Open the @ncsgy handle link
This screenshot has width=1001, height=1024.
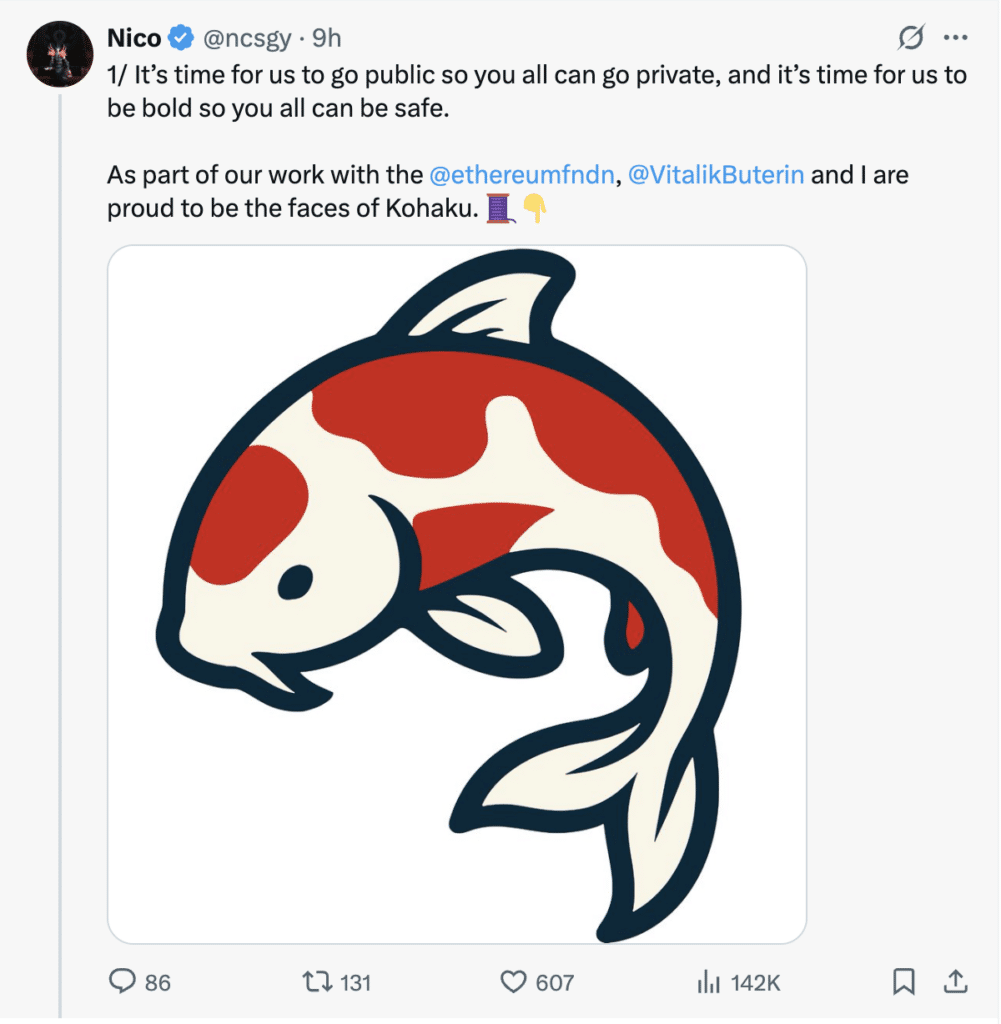[x=248, y=39]
